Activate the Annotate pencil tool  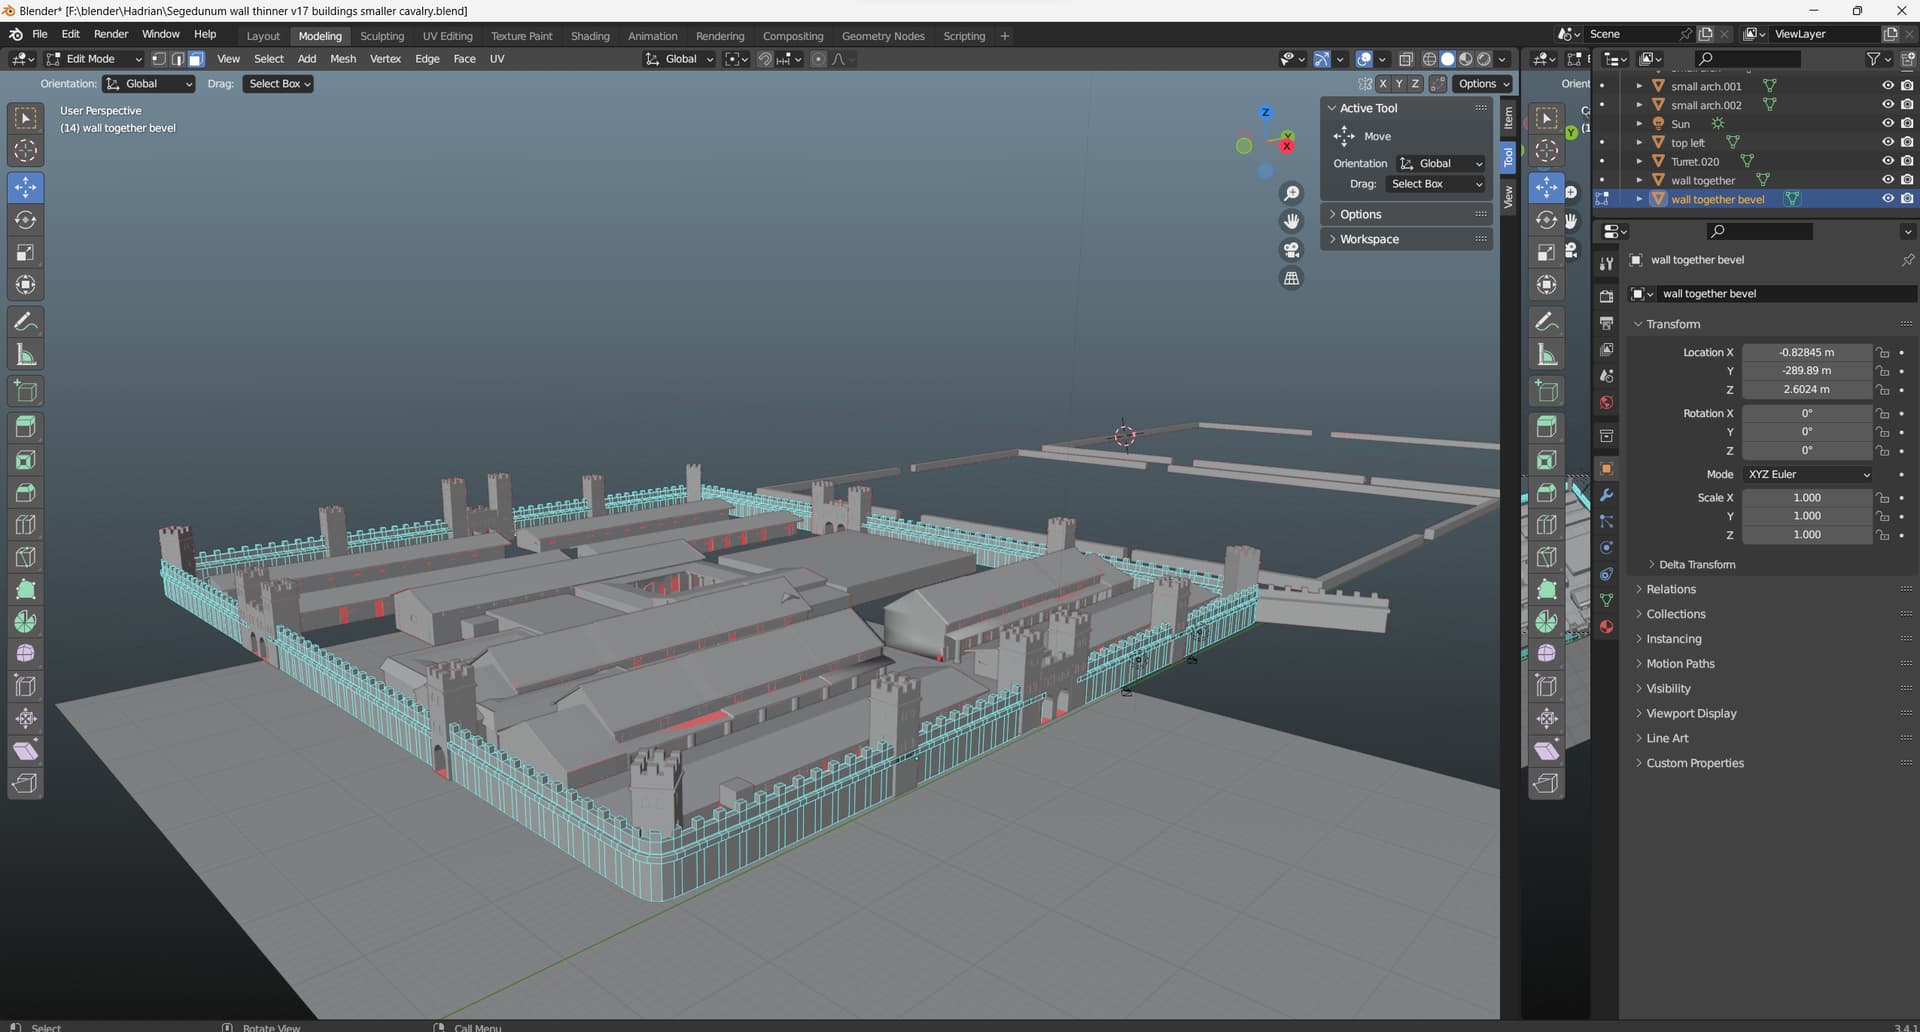pyautogui.click(x=26, y=322)
